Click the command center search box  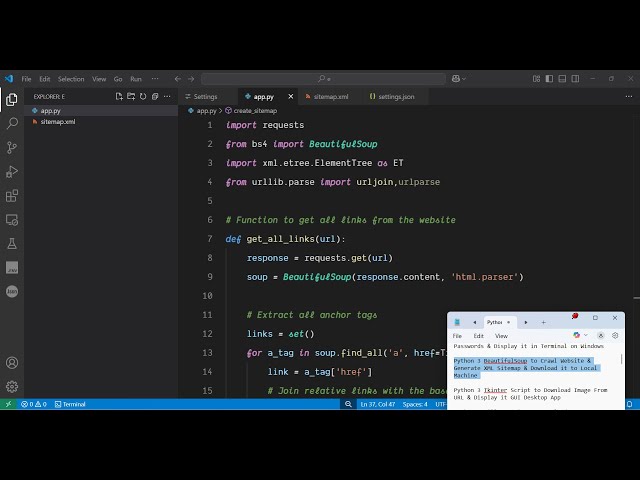pyautogui.click(x=323, y=79)
